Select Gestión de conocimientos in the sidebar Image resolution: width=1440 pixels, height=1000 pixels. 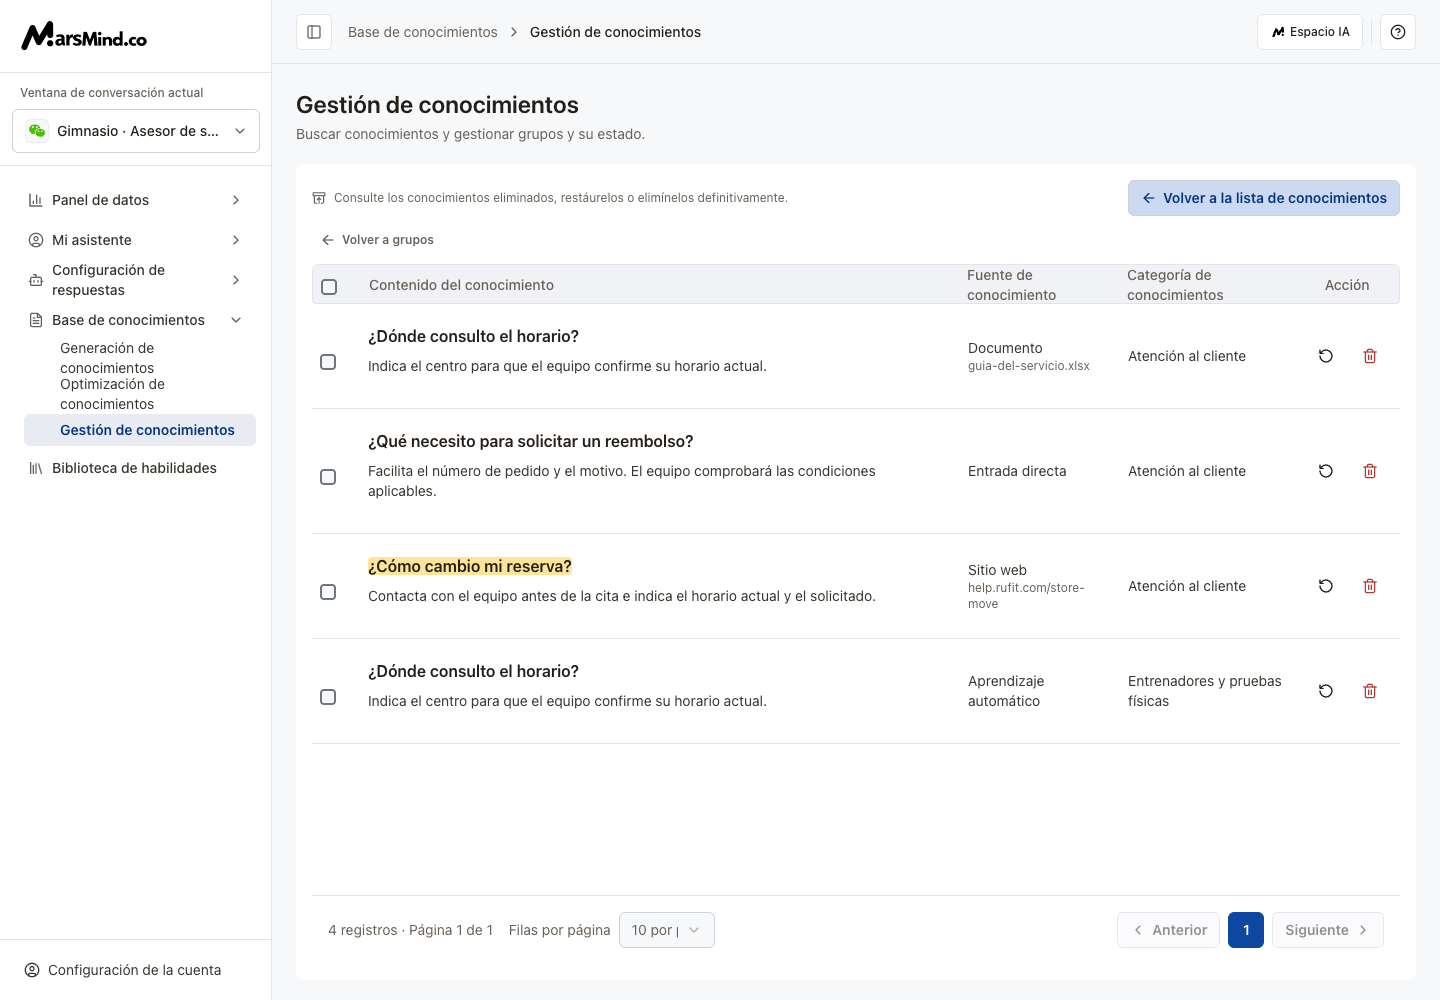click(x=140, y=430)
